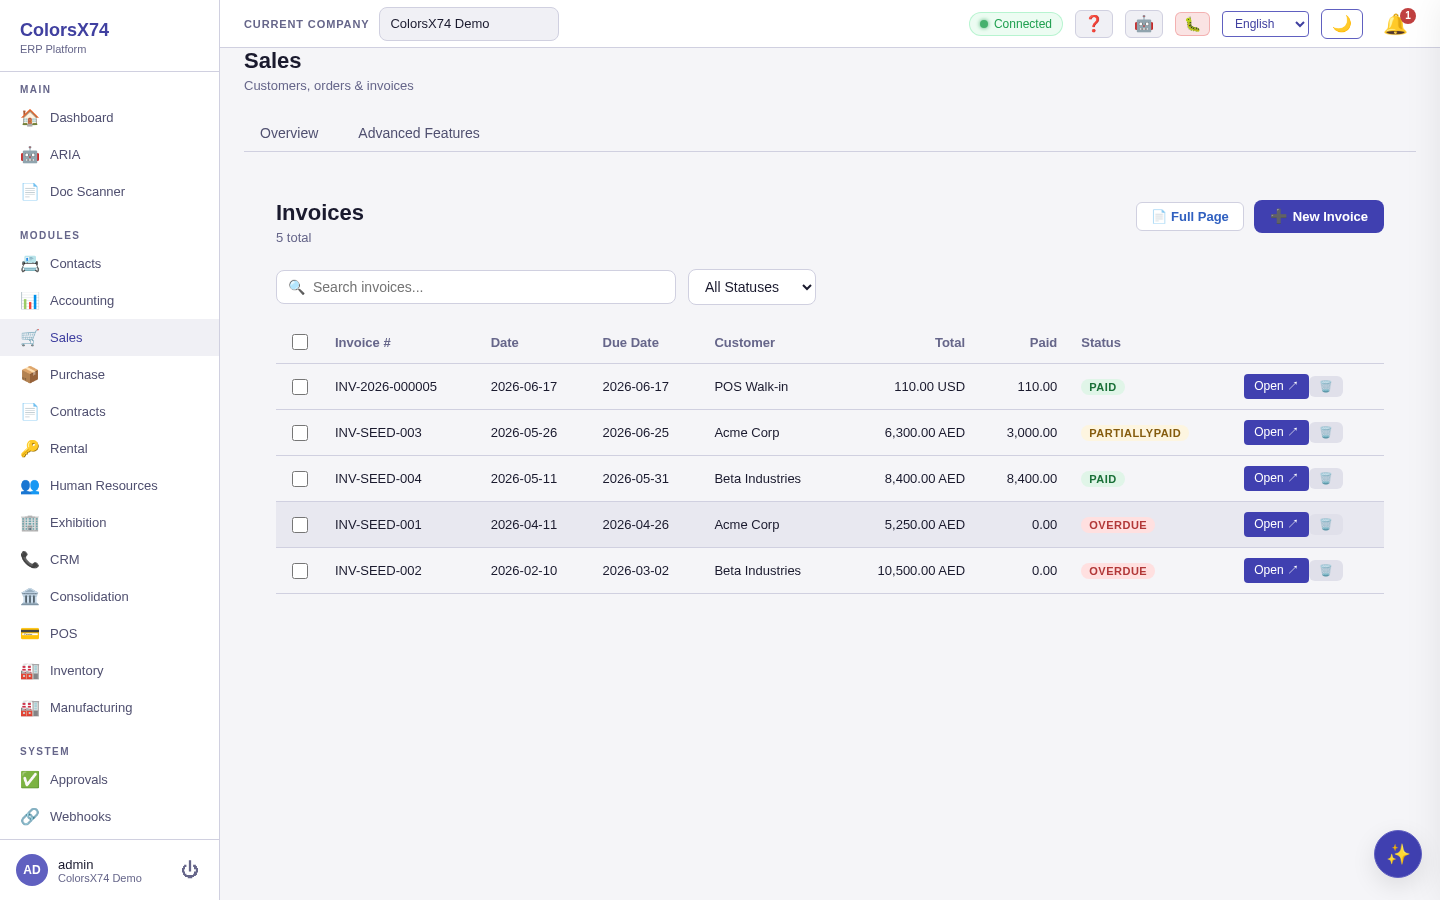
Task: Open invoice INV-SEED-001
Action: 1276,524
